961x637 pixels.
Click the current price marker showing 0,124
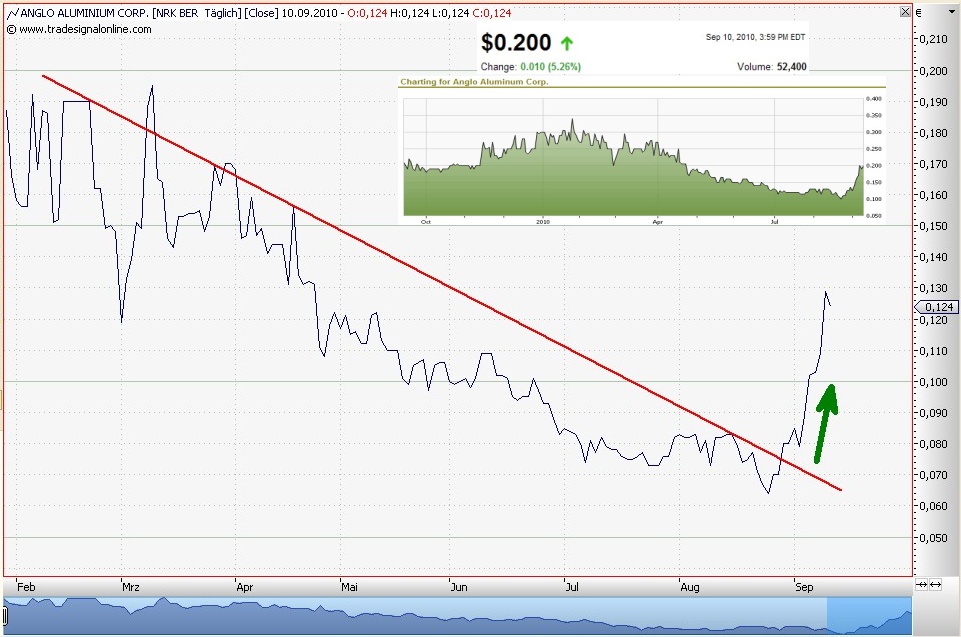pos(936,308)
